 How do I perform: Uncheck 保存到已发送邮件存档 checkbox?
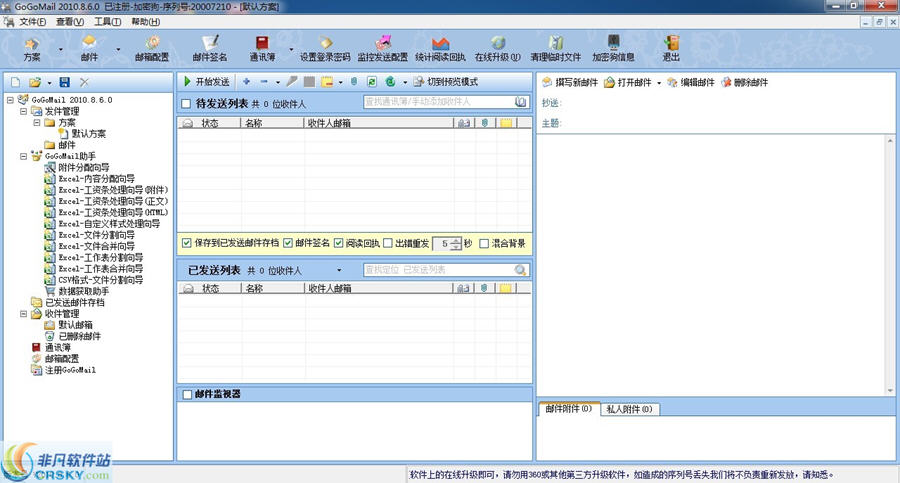(x=187, y=243)
